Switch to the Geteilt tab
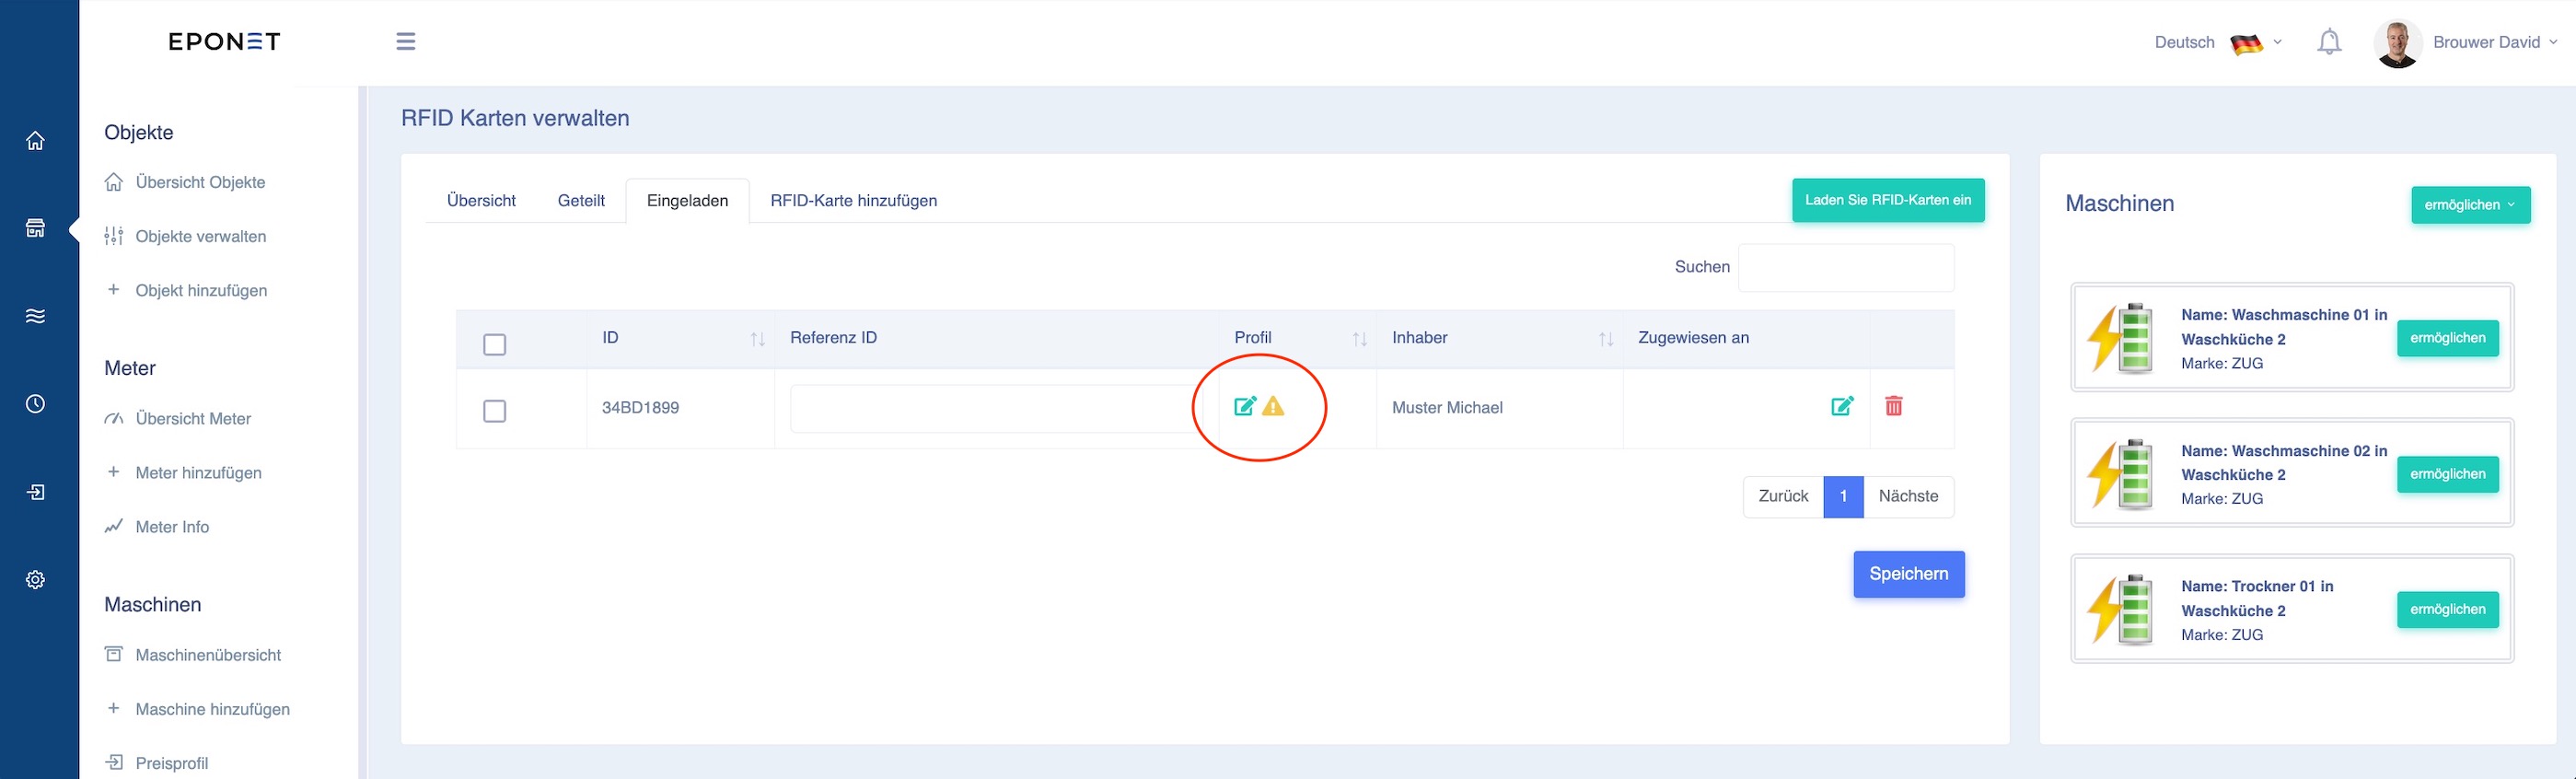 pos(581,201)
